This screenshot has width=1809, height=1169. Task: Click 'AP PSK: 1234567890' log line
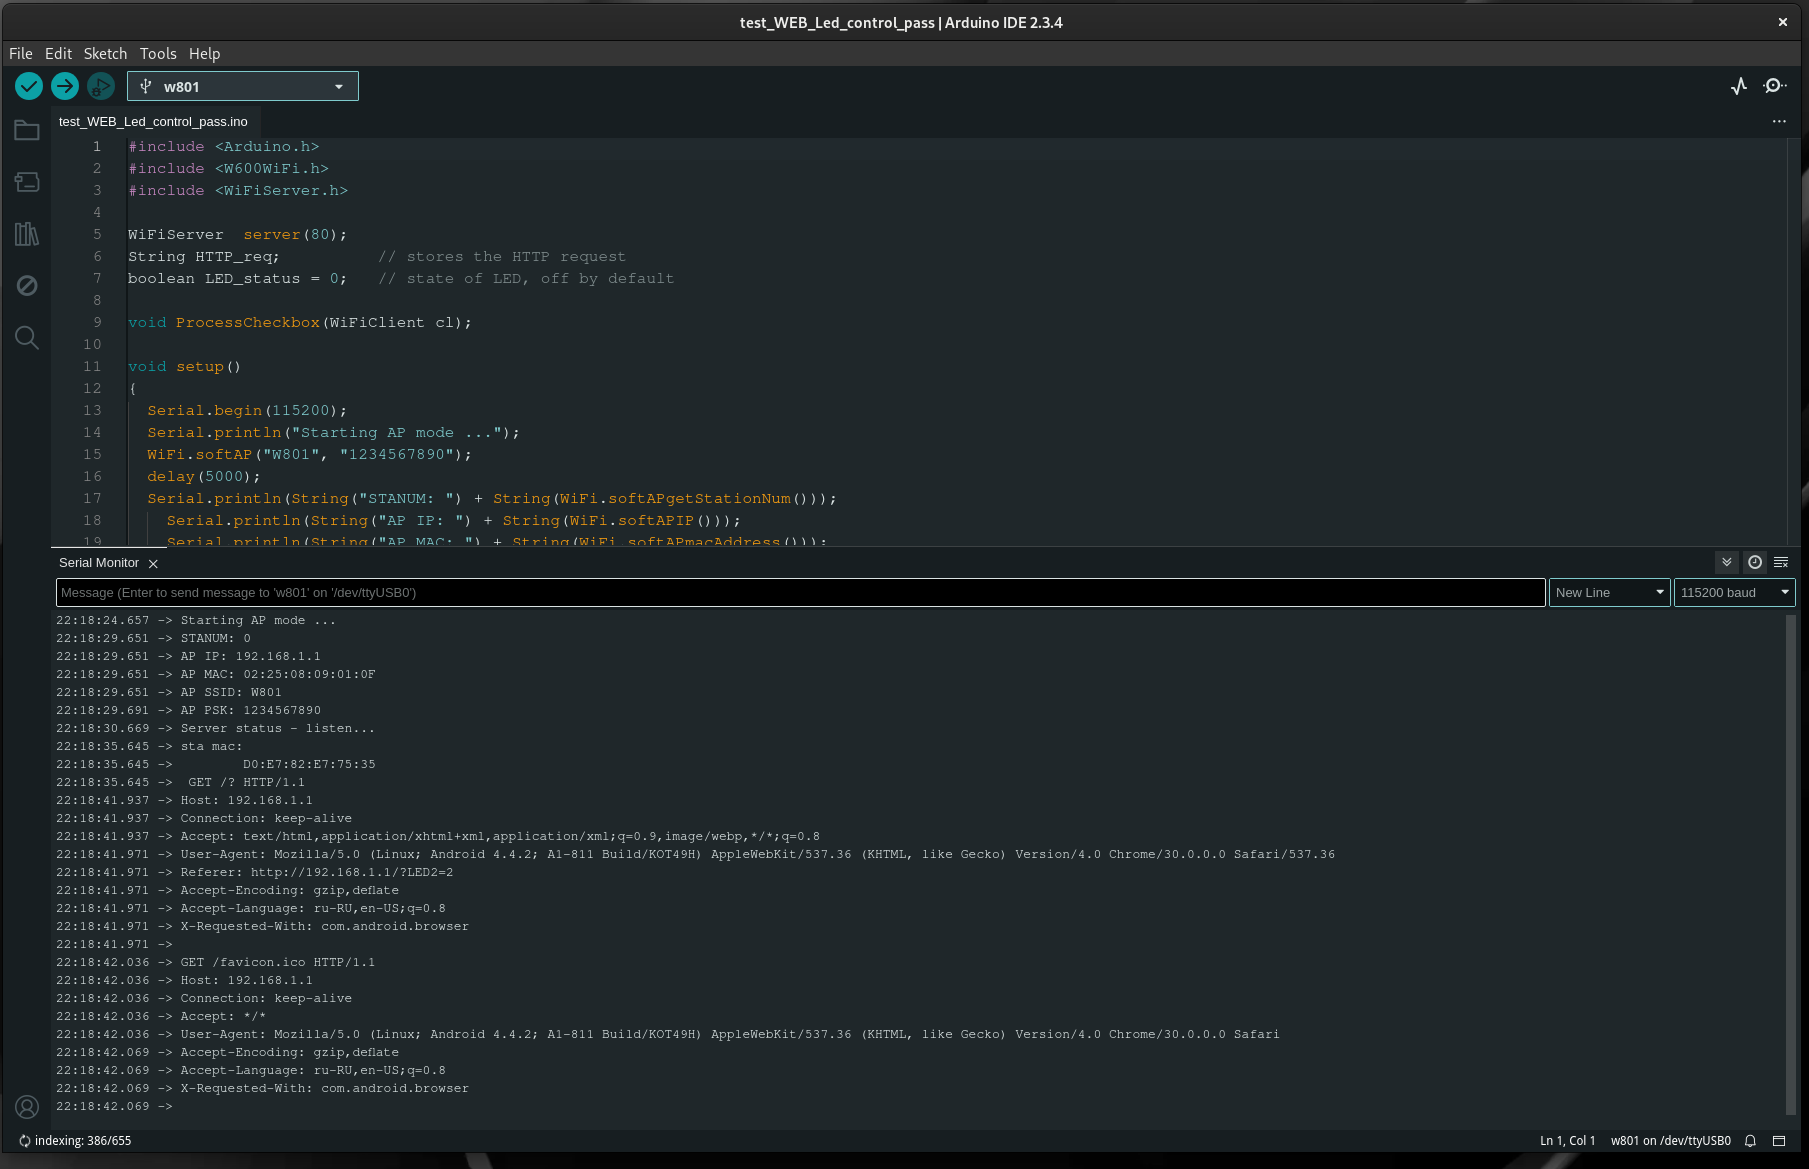coord(251,711)
